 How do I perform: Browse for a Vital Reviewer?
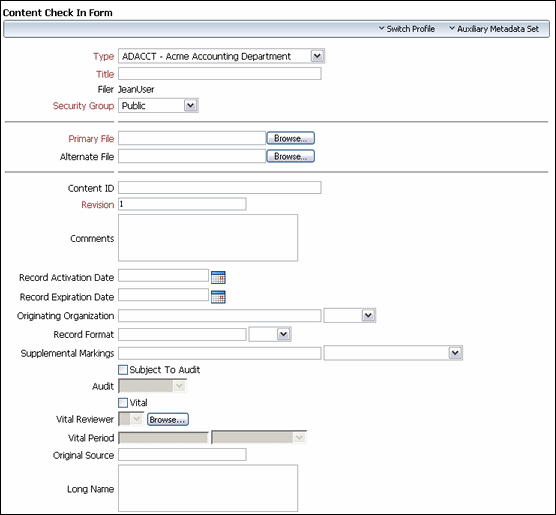[168, 420]
